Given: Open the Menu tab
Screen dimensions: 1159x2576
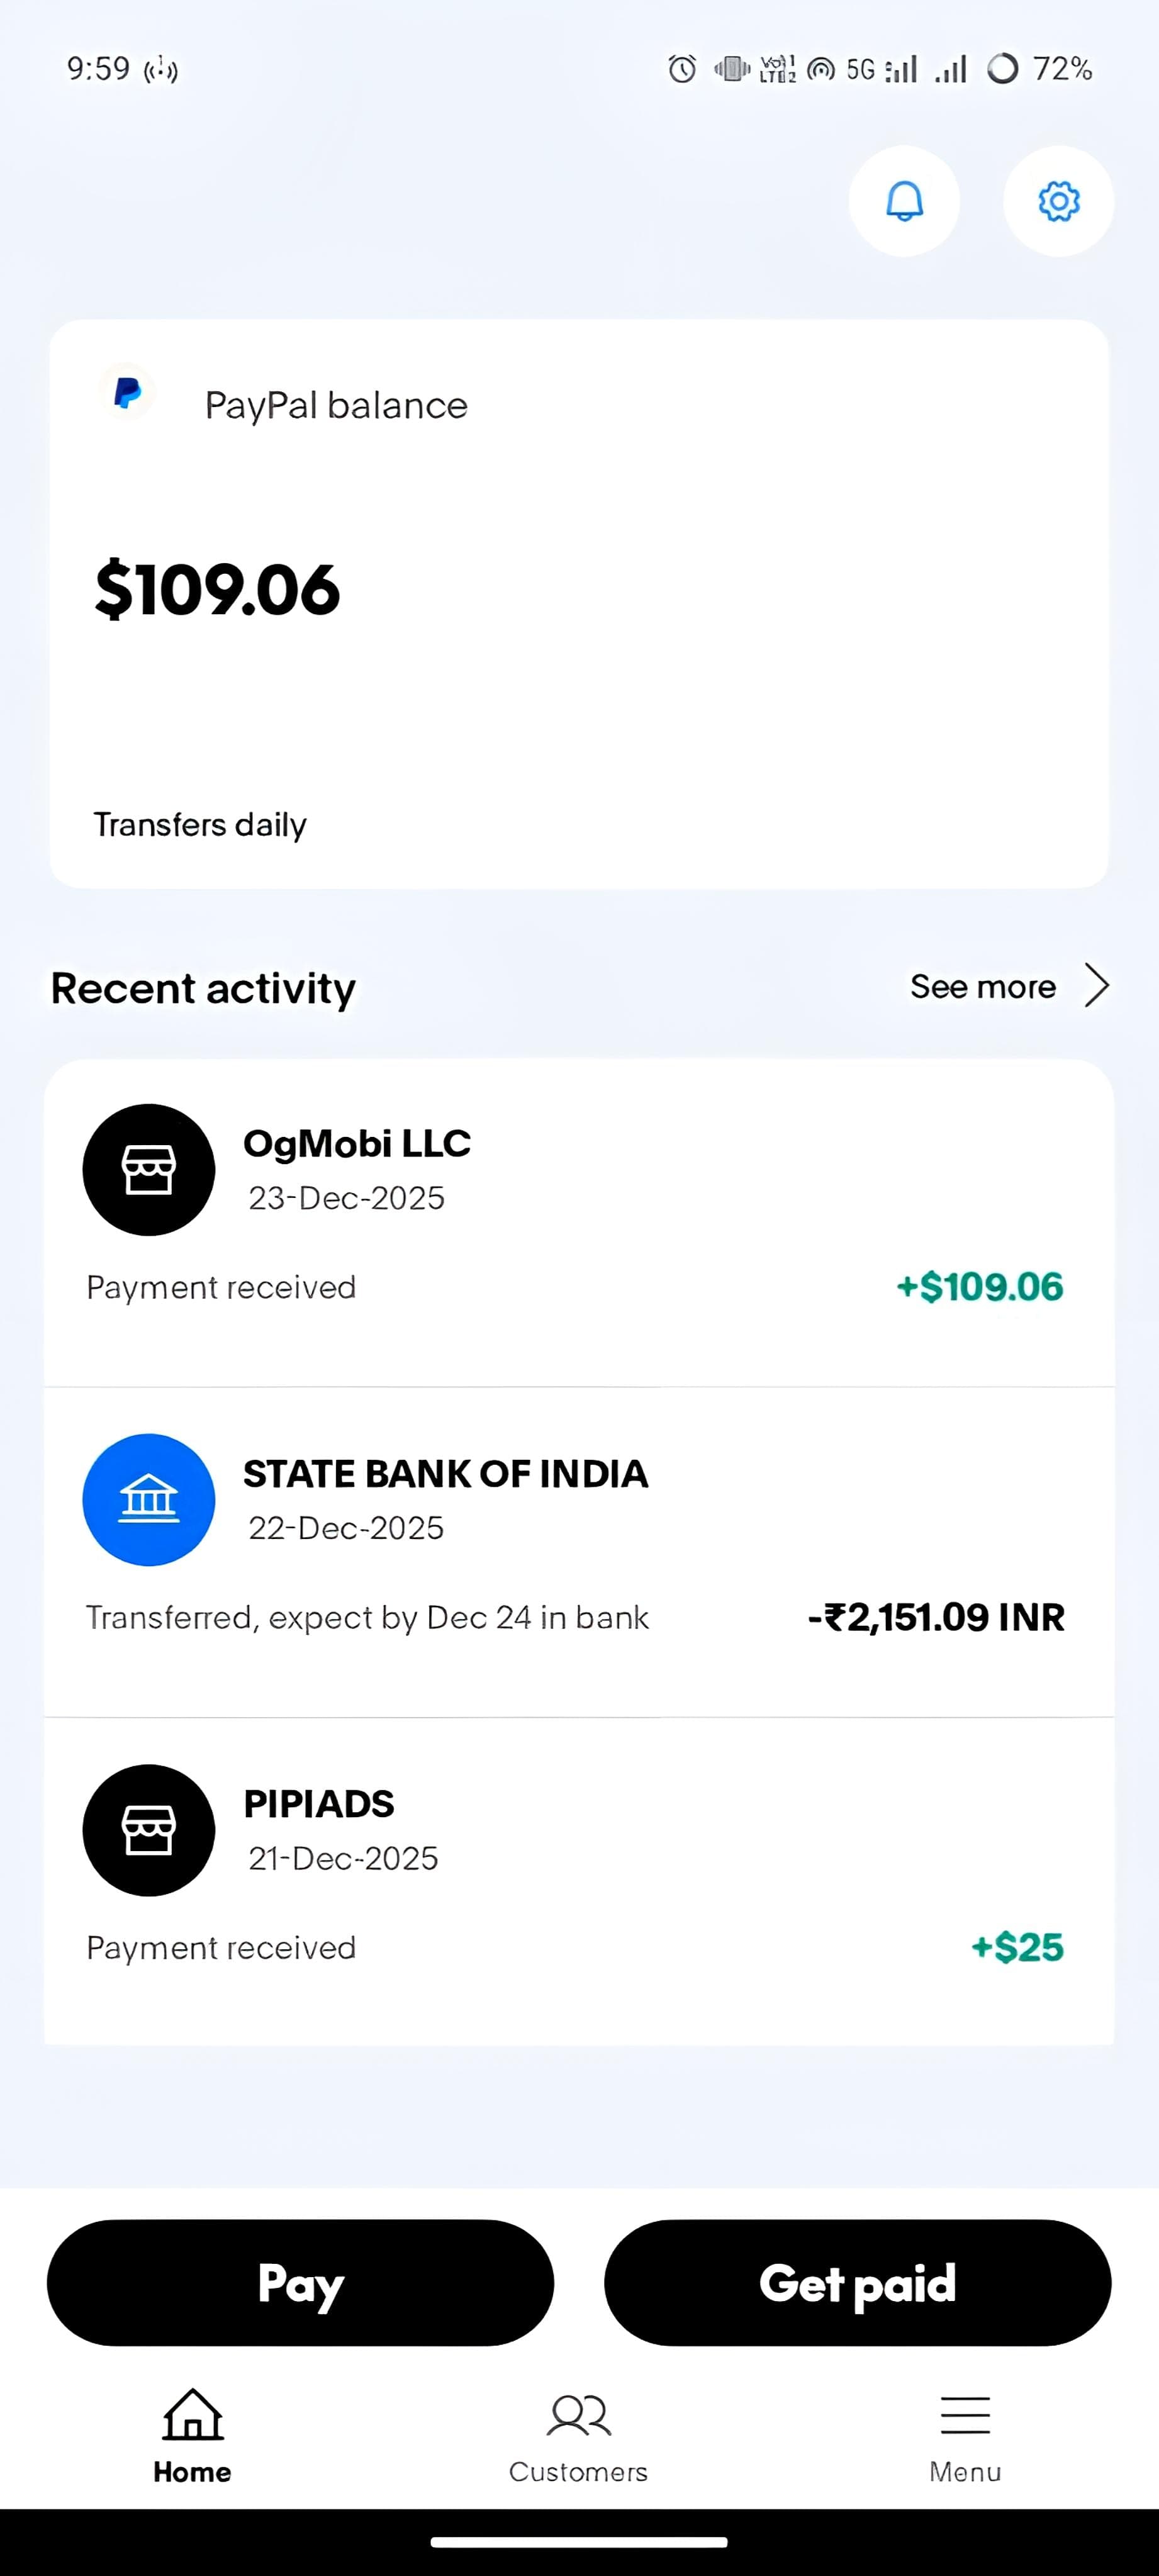Looking at the screenshot, I should click(965, 2436).
